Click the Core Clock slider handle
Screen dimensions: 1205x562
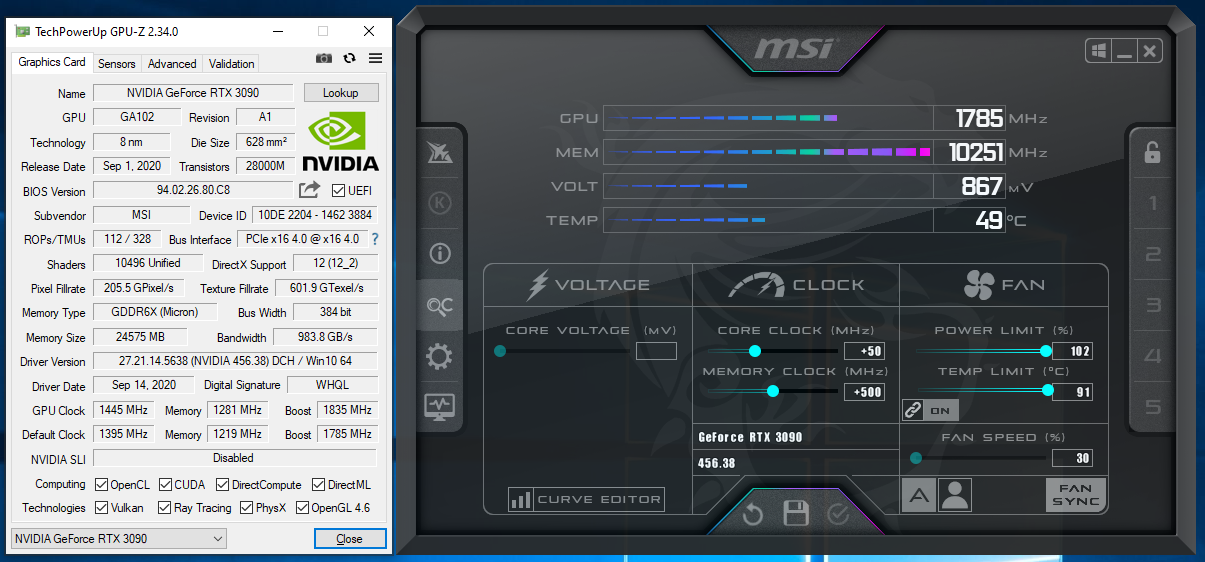(755, 351)
